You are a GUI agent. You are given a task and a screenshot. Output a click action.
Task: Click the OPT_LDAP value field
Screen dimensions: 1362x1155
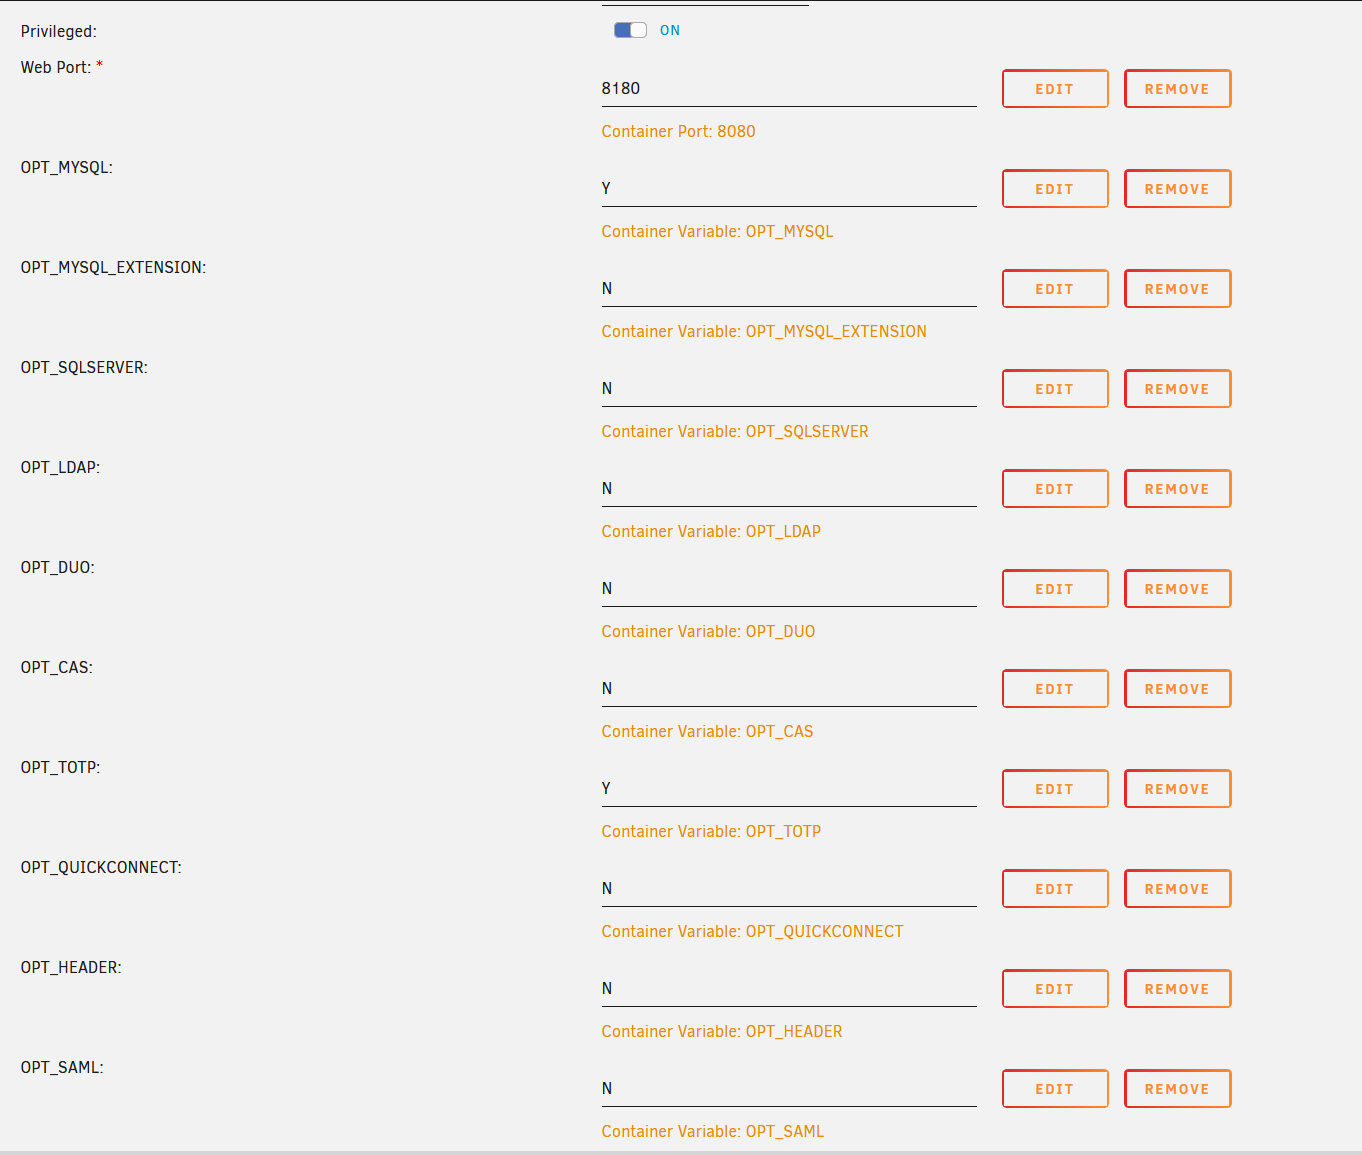[x=789, y=489]
